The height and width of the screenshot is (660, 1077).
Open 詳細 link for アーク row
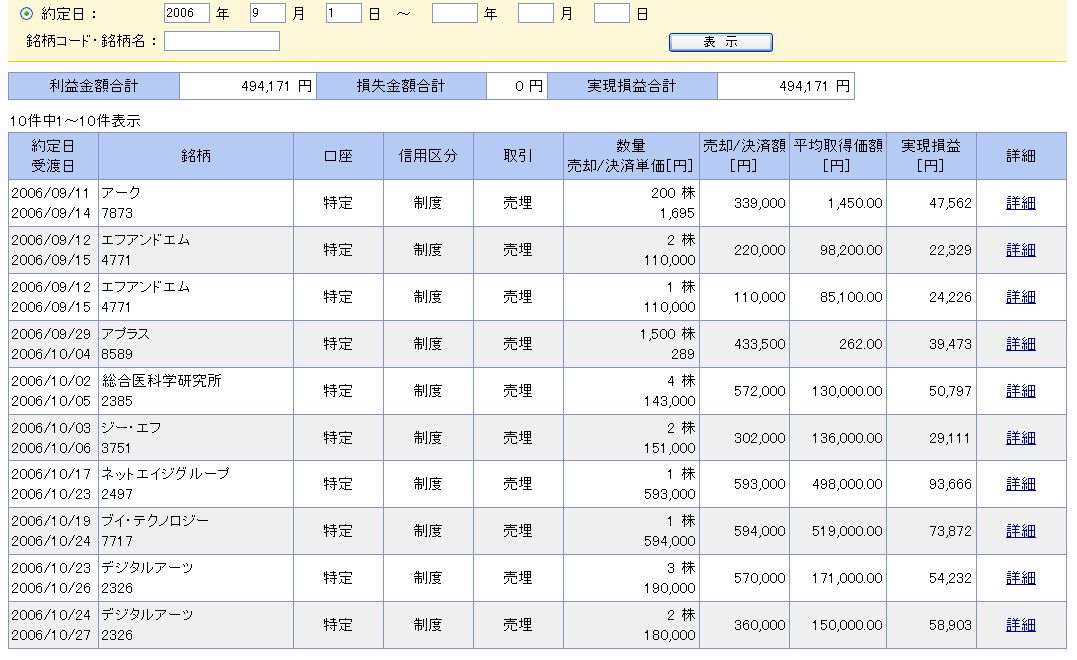1020,203
